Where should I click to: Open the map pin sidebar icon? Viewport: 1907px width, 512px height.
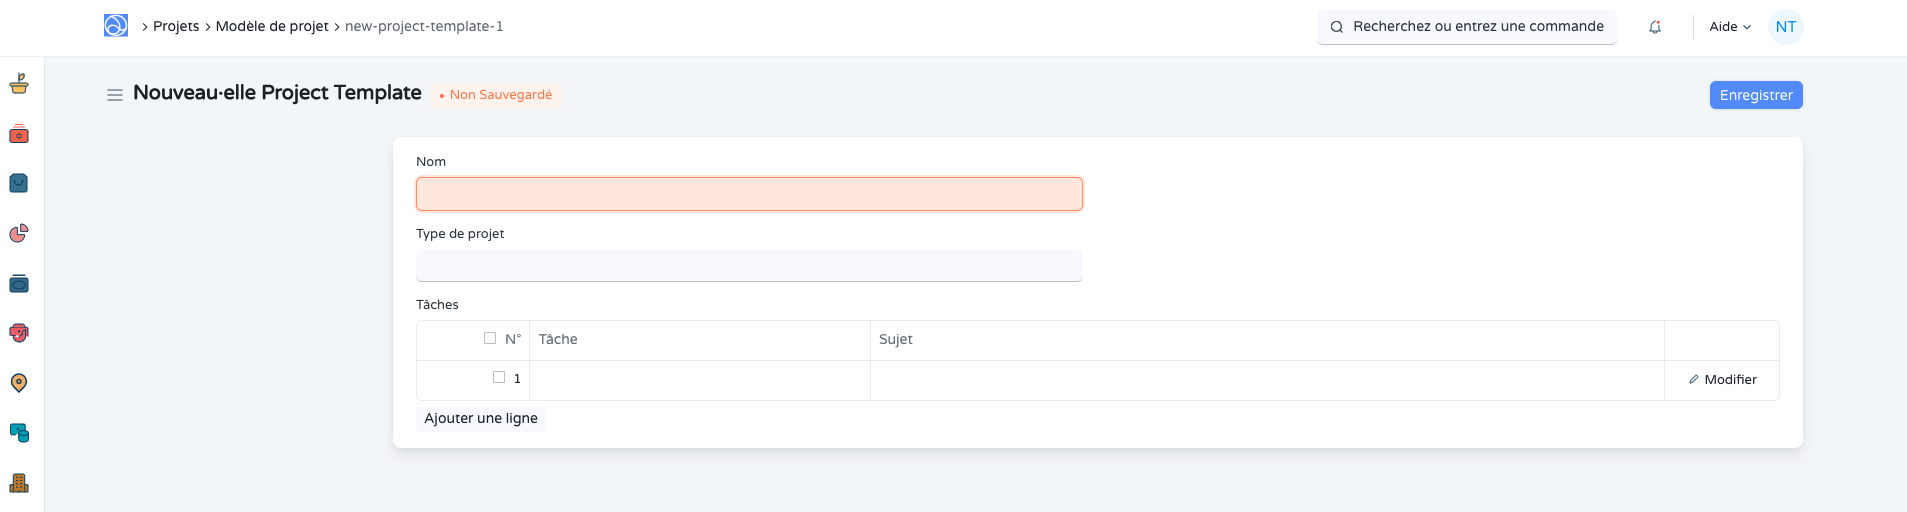(x=19, y=383)
